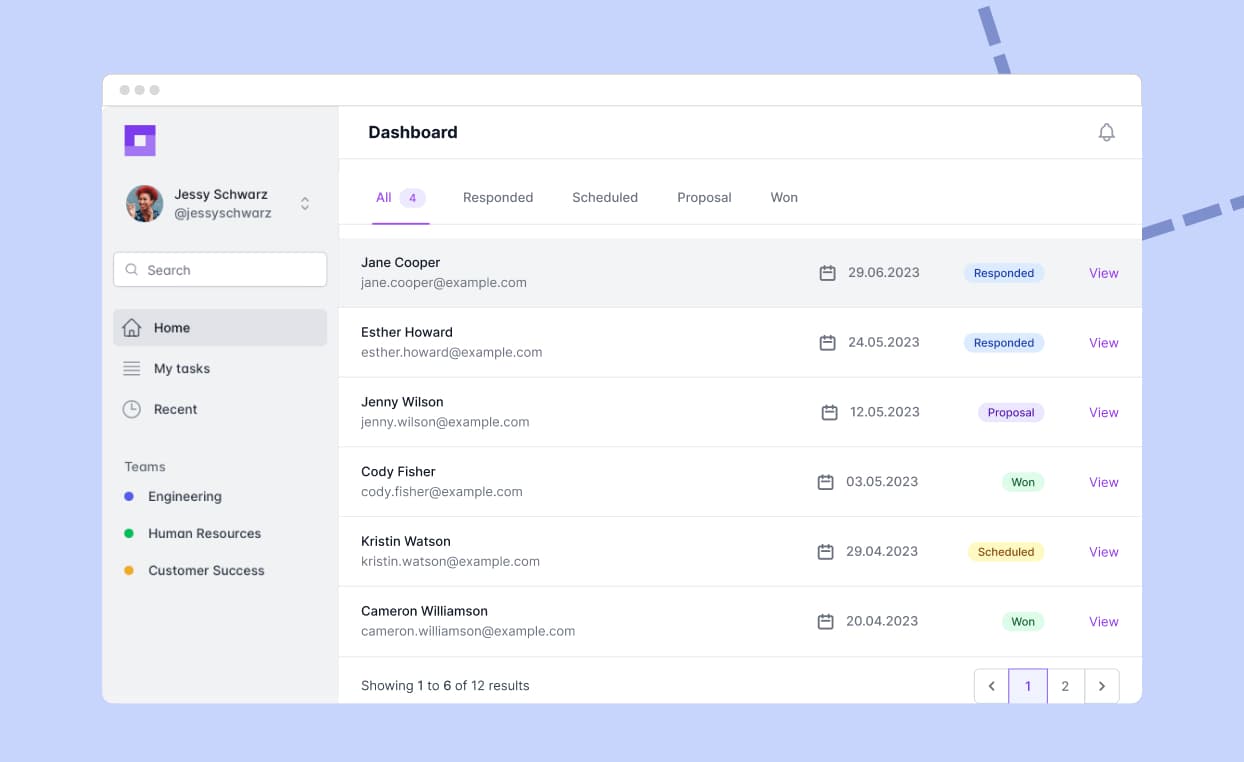Open the Human Resources team
The height and width of the screenshot is (762, 1244).
(204, 533)
